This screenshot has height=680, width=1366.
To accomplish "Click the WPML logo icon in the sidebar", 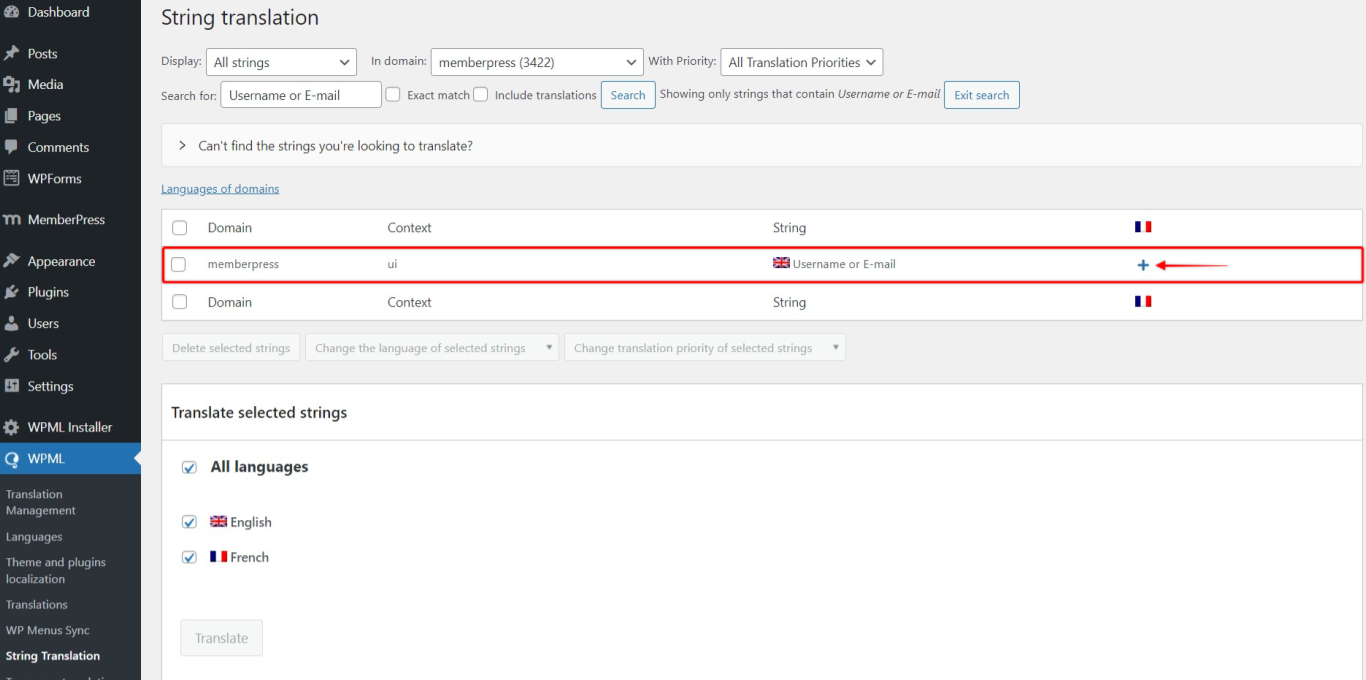I will (12, 459).
